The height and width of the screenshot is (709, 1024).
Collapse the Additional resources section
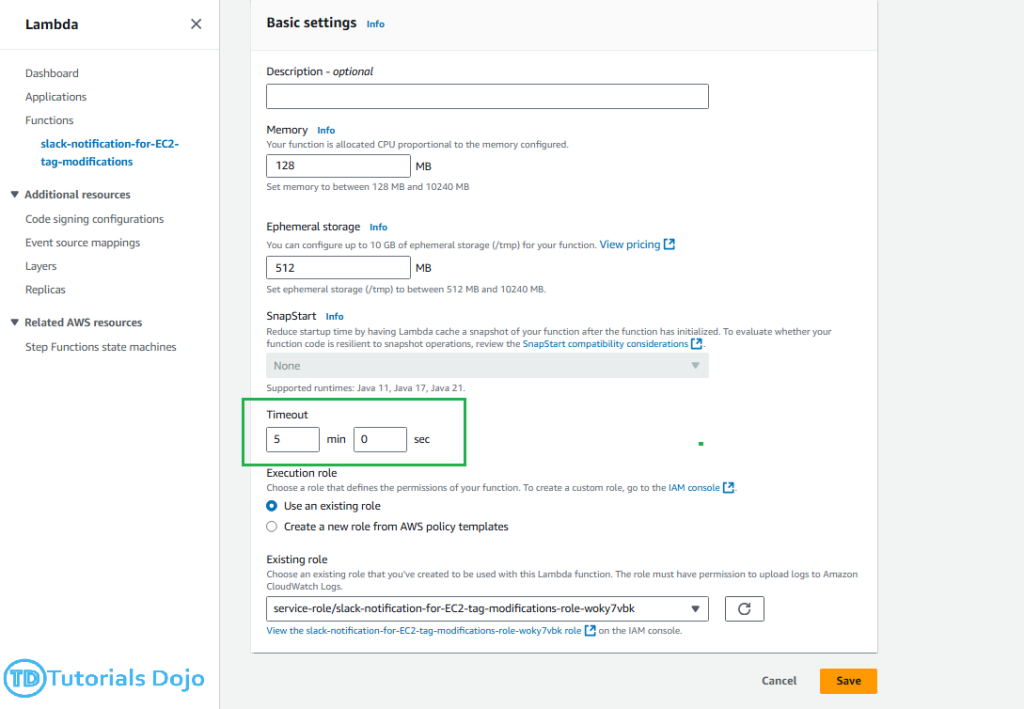pyautogui.click(x=15, y=195)
